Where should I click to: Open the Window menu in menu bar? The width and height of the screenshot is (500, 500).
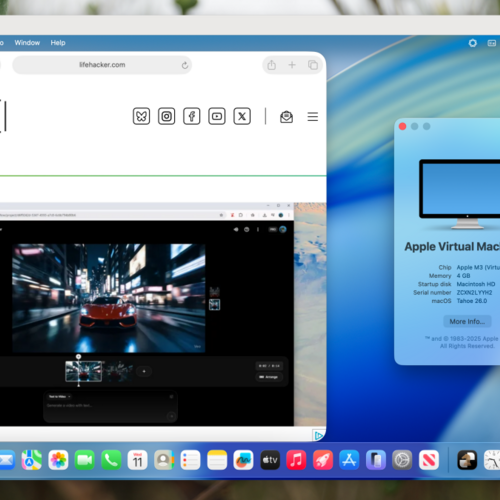[27, 43]
